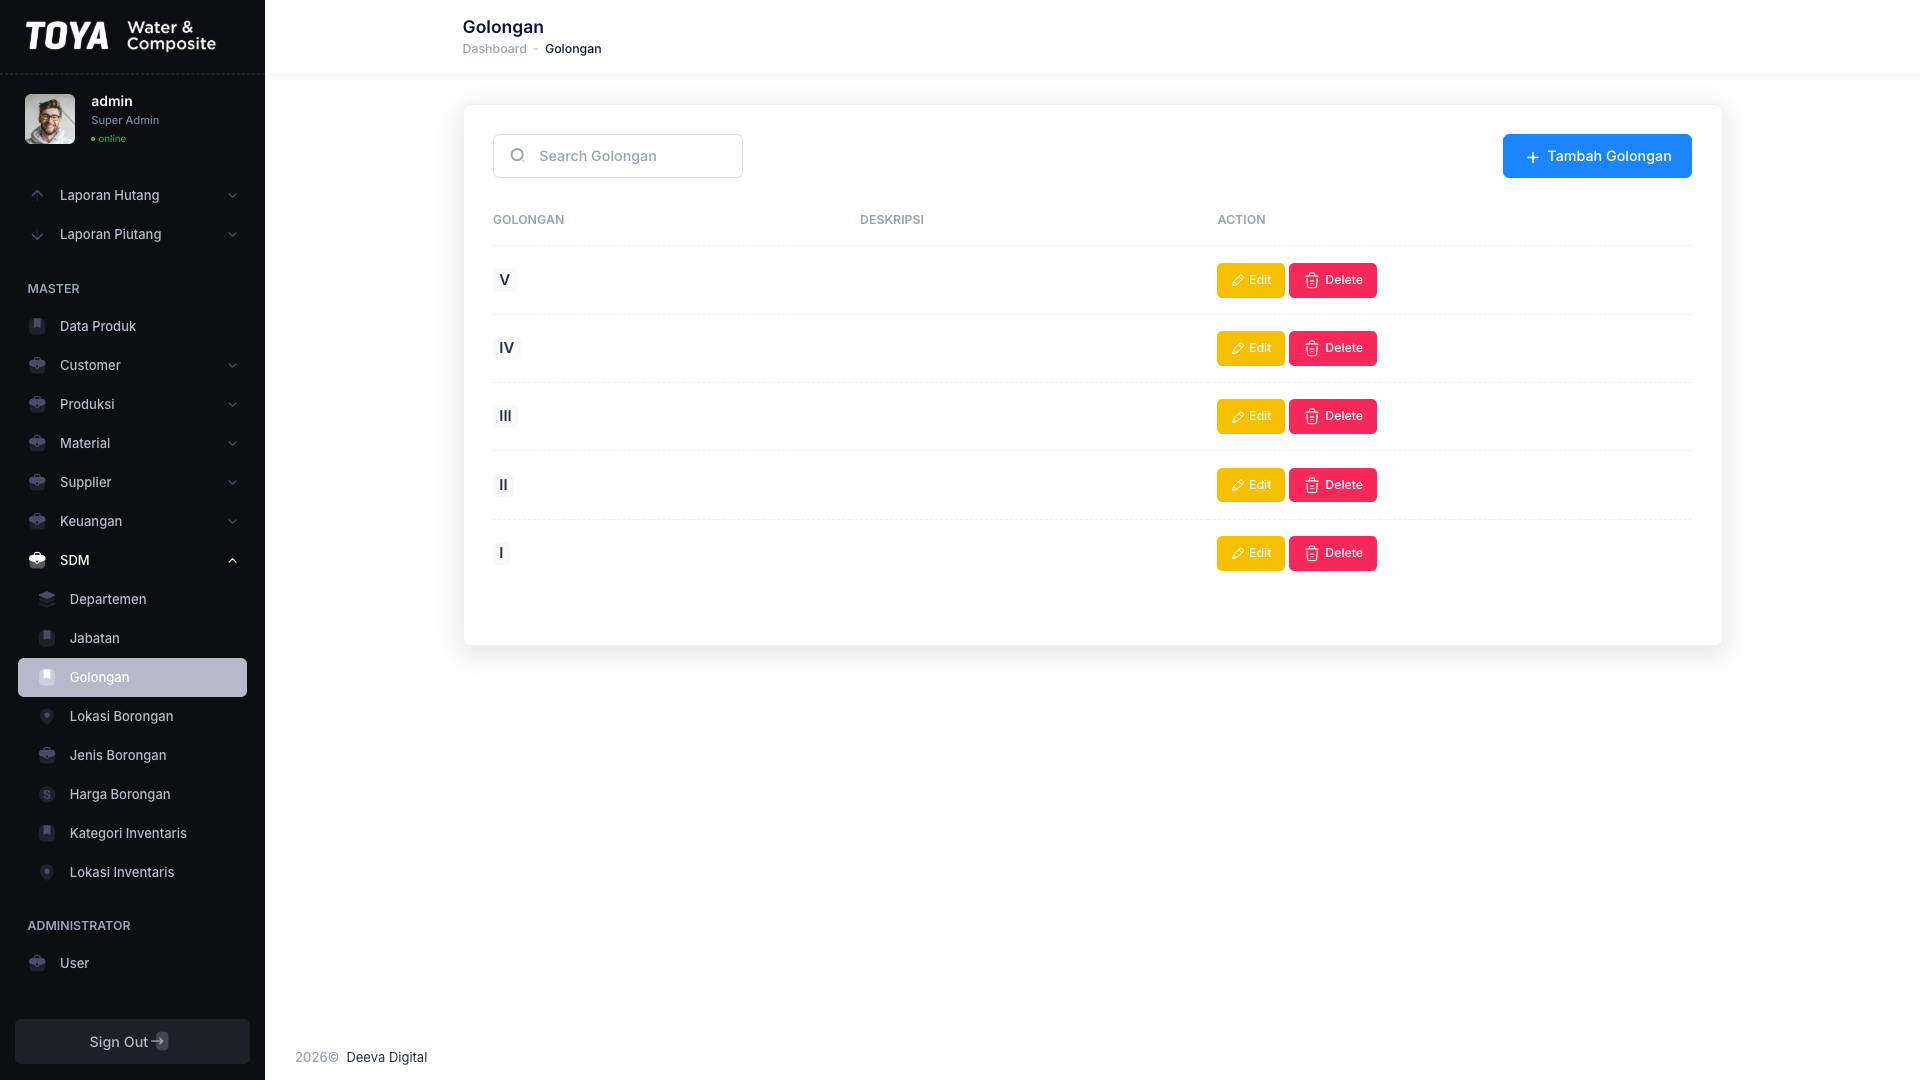Click the SDM briefcase icon
The height and width of the screenshot is (1080, 1920).
[x=37, y=560]
